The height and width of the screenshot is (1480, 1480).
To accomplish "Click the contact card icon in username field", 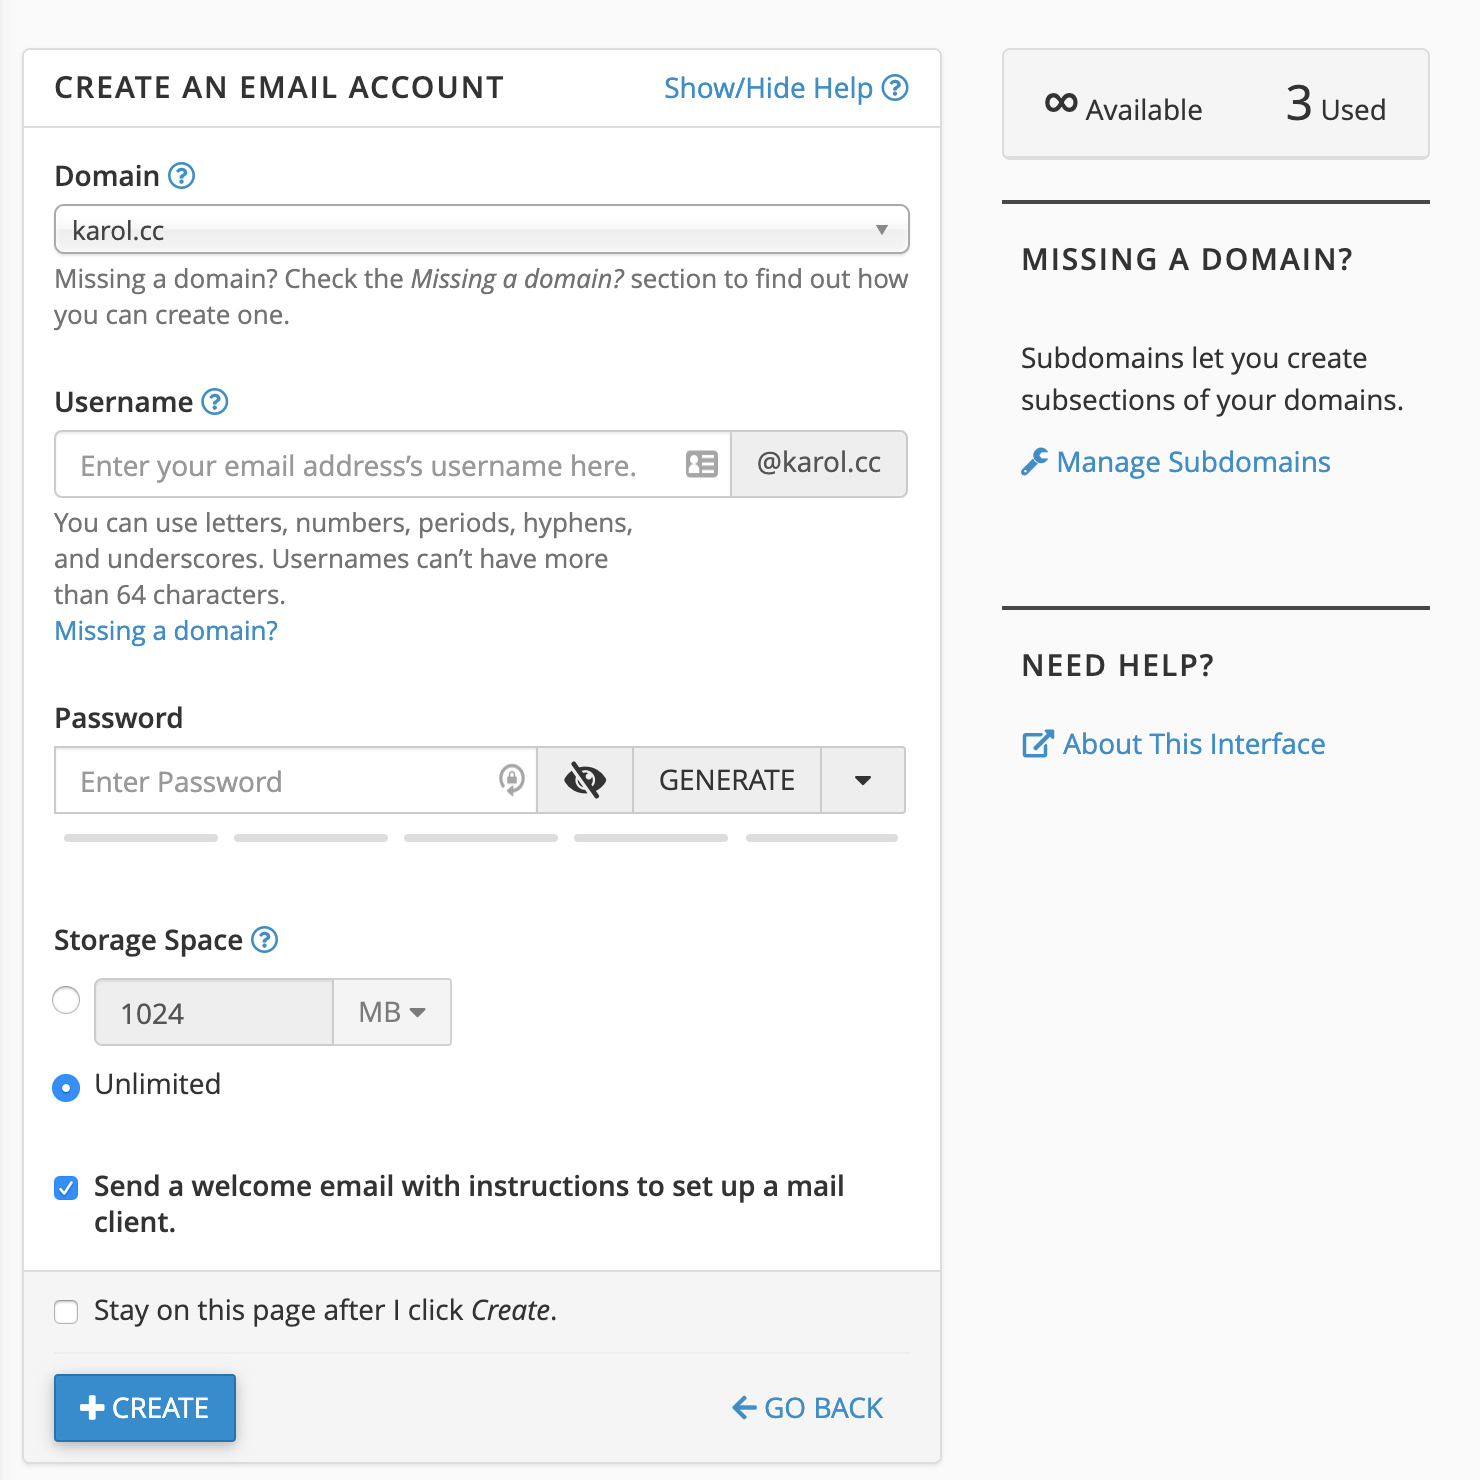I will 702,464.
